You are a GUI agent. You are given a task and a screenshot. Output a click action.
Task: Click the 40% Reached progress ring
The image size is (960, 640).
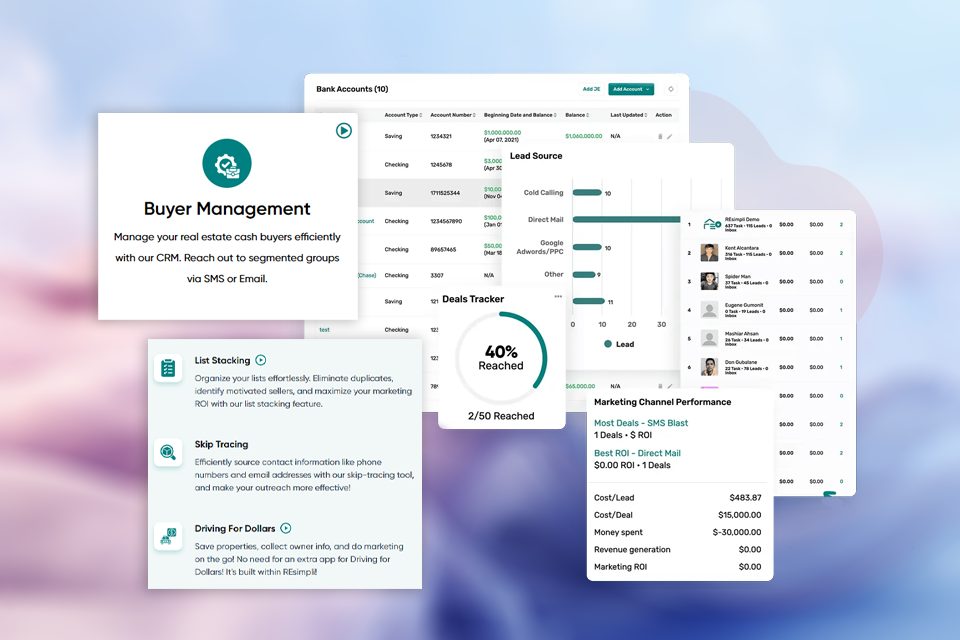coord(501,358)
